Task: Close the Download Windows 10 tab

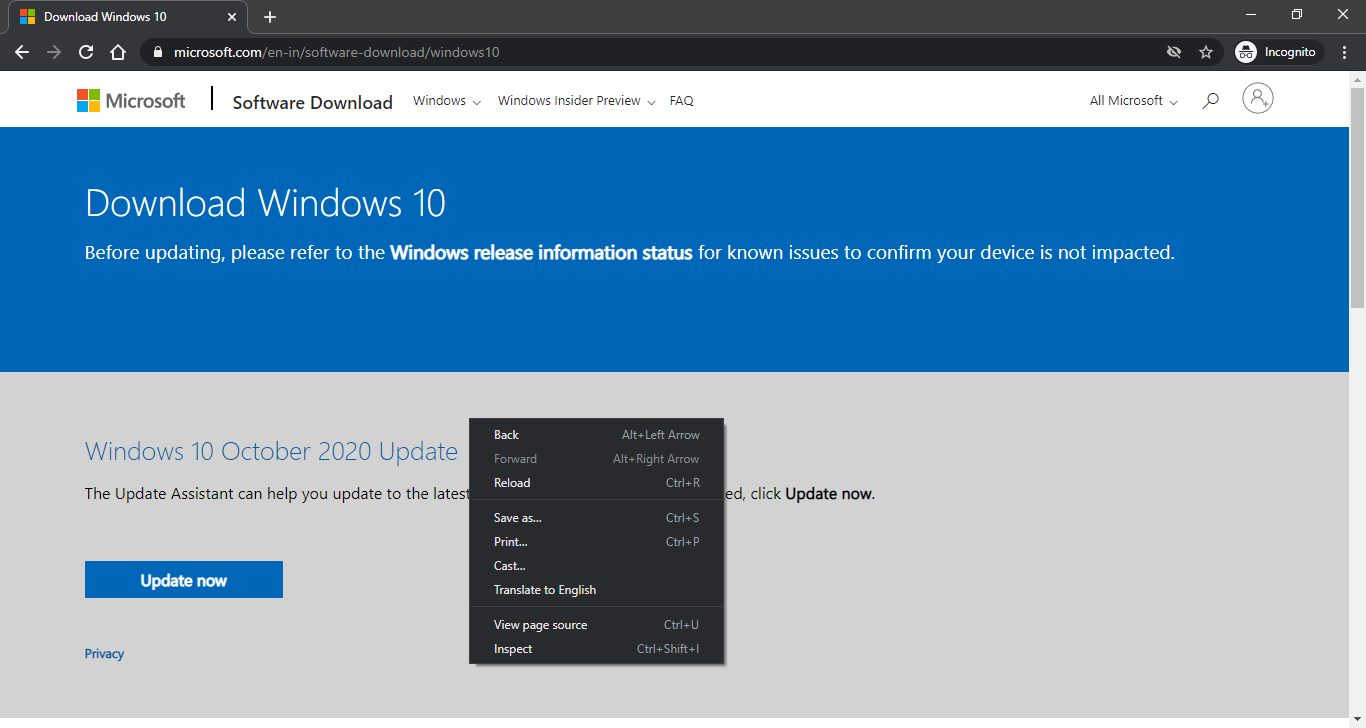Action: [232, 17]
